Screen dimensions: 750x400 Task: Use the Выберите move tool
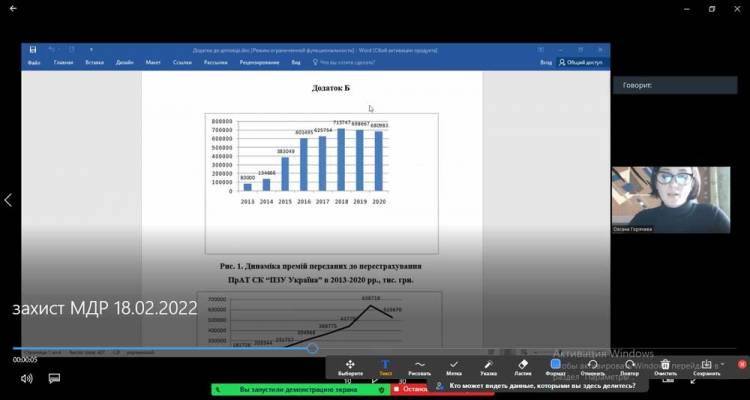click(x=350, y=367)
